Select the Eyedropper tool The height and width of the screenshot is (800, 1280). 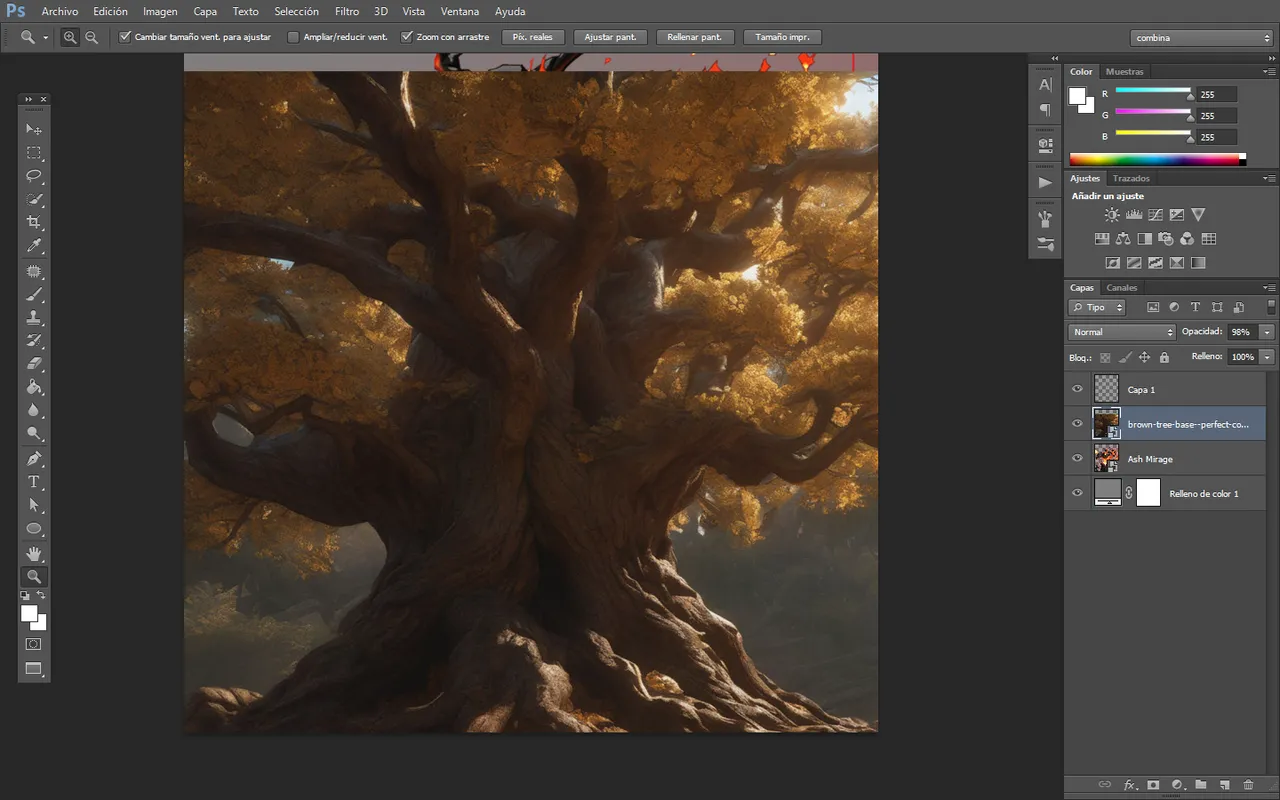pos(34,246)
